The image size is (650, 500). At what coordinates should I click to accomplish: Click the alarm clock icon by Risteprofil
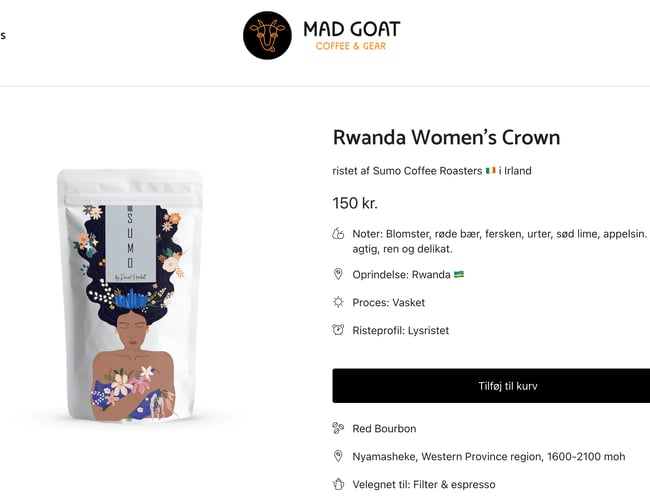point(338,330)
